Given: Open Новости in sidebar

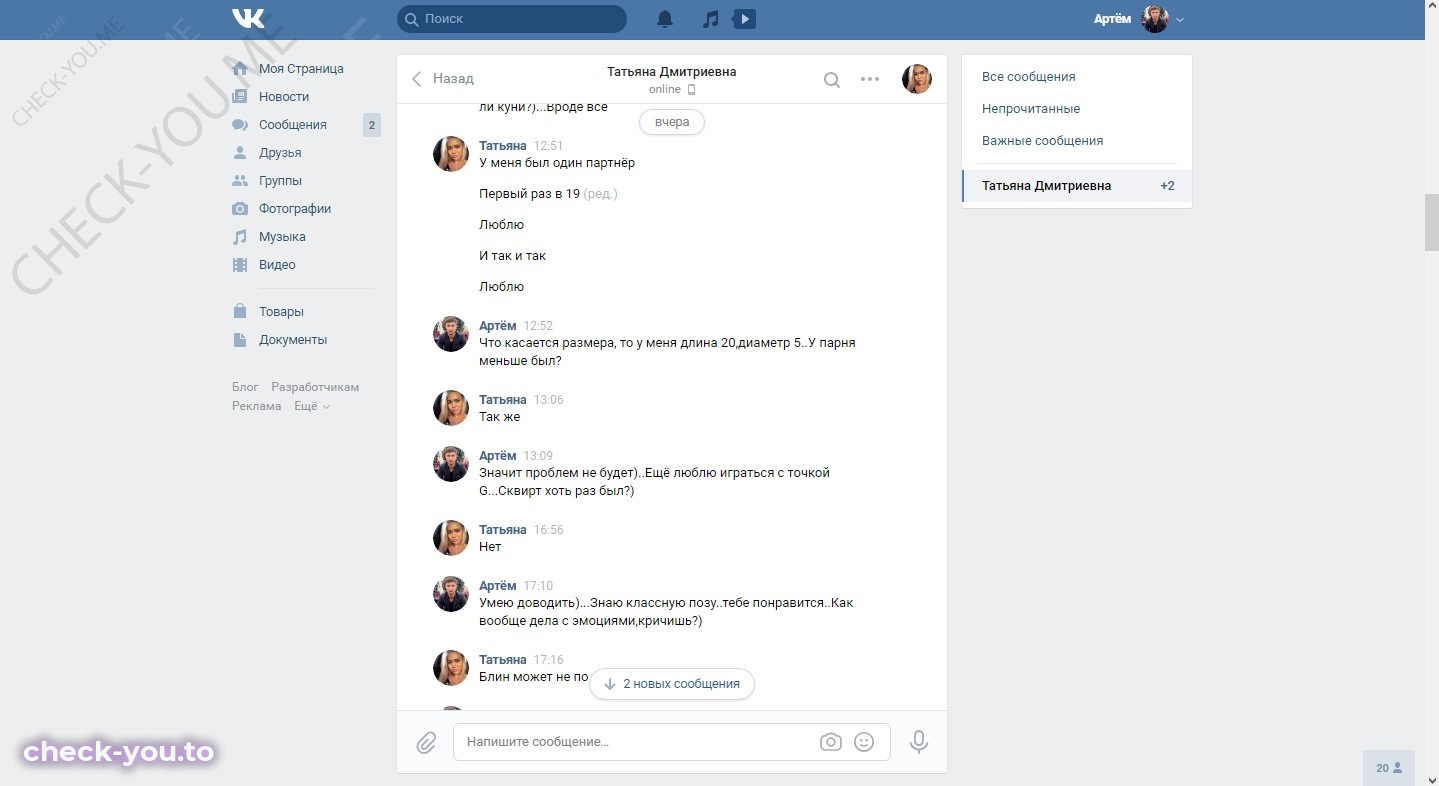Looking at the screenshot, I should click(x=284, y=97).
